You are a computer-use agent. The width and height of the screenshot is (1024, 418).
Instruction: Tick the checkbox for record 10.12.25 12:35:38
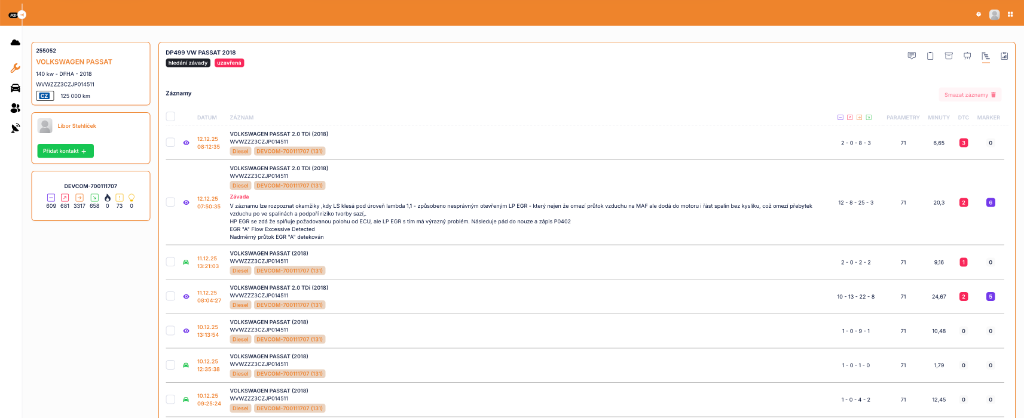click(x=170, y=365)
